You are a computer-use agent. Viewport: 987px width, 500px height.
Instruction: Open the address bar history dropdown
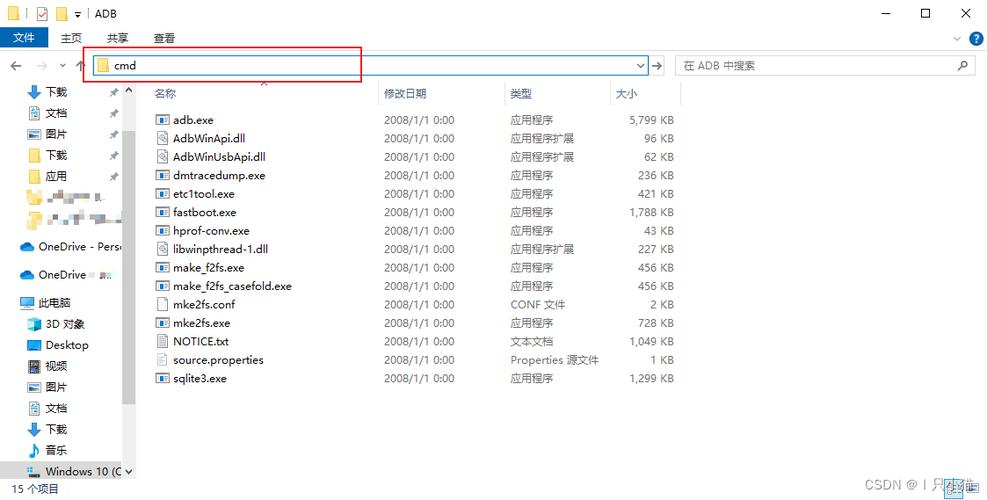641,65
